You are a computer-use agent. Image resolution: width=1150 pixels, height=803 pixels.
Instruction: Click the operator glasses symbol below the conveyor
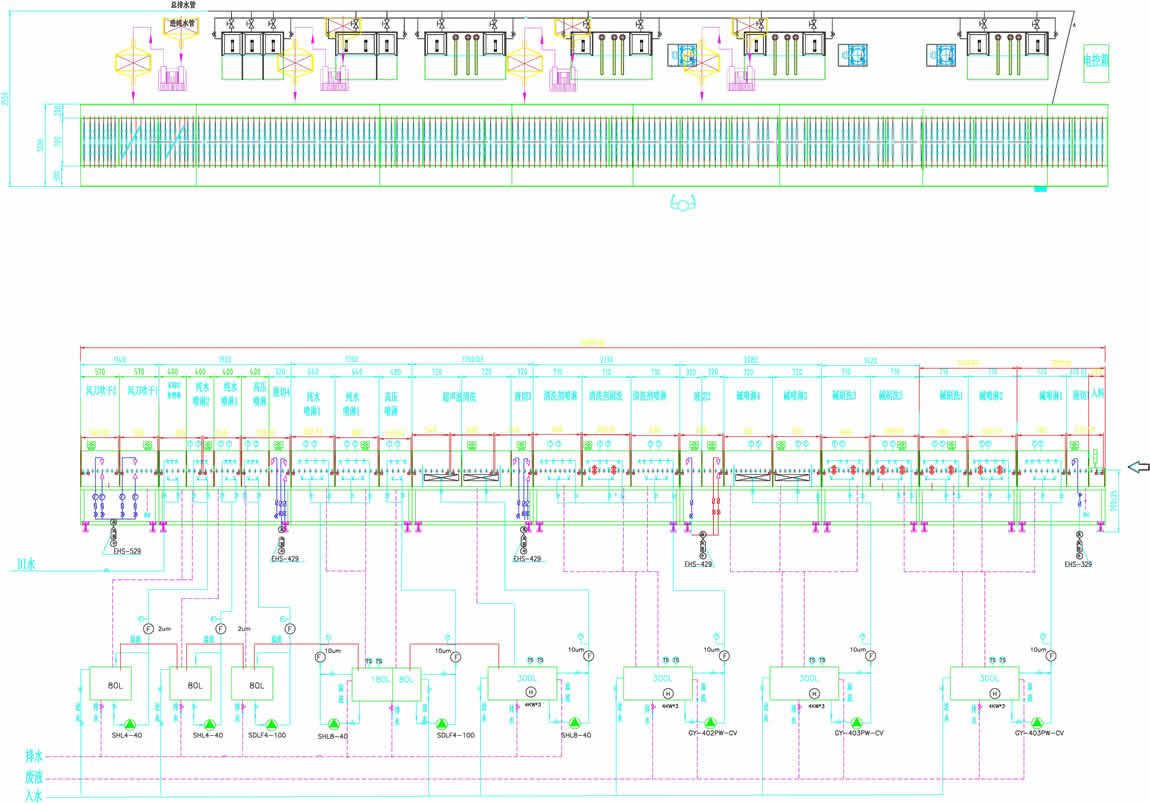point(683,202)
